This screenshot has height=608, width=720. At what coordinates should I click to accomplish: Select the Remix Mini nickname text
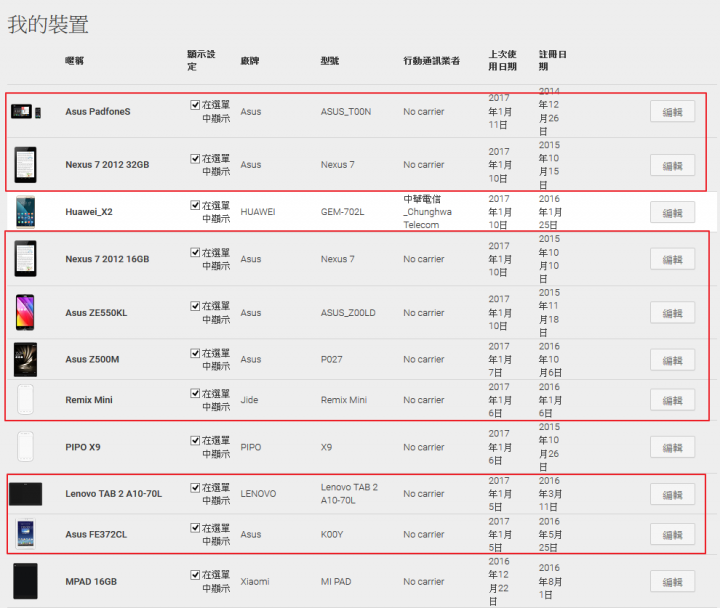[89, 400]
